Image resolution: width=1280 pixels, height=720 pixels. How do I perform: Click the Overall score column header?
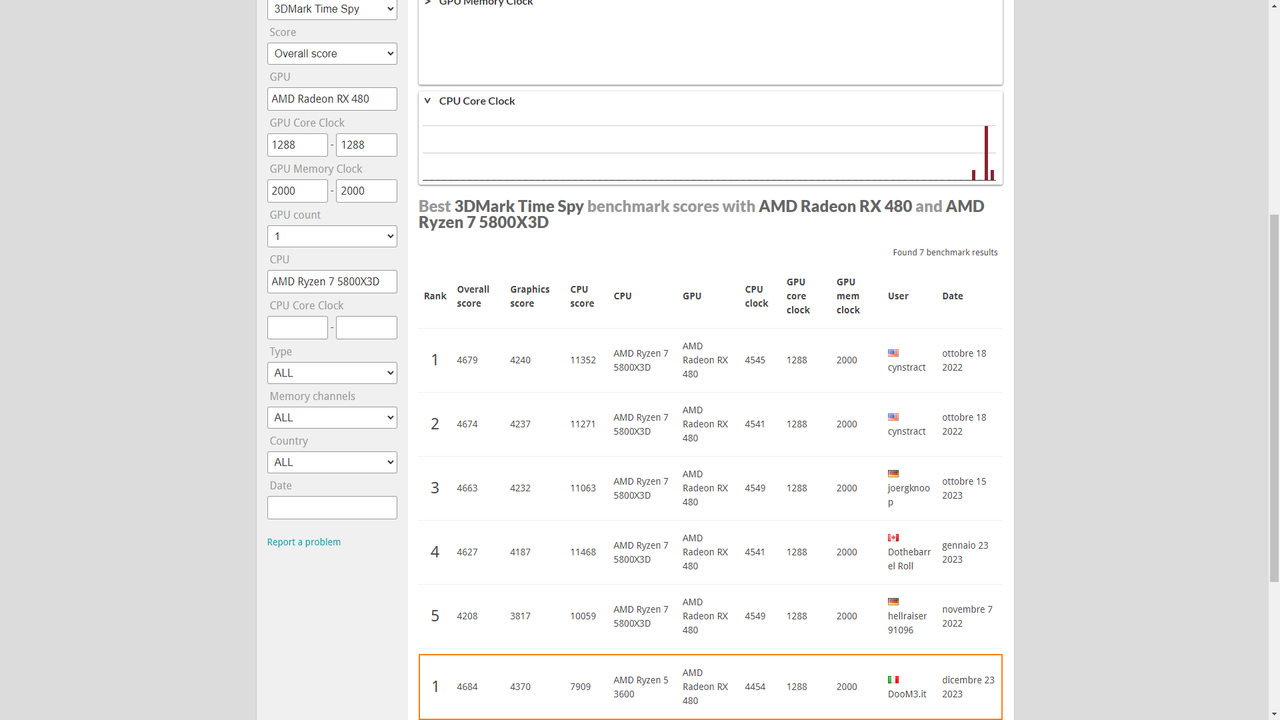click(473, 296)
